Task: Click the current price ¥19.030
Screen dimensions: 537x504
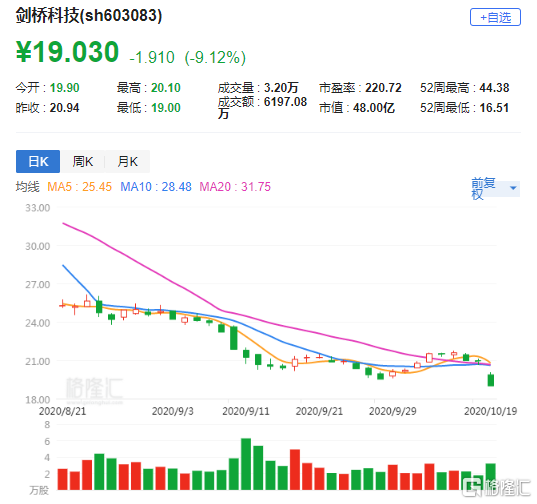Action: [67, 52]
